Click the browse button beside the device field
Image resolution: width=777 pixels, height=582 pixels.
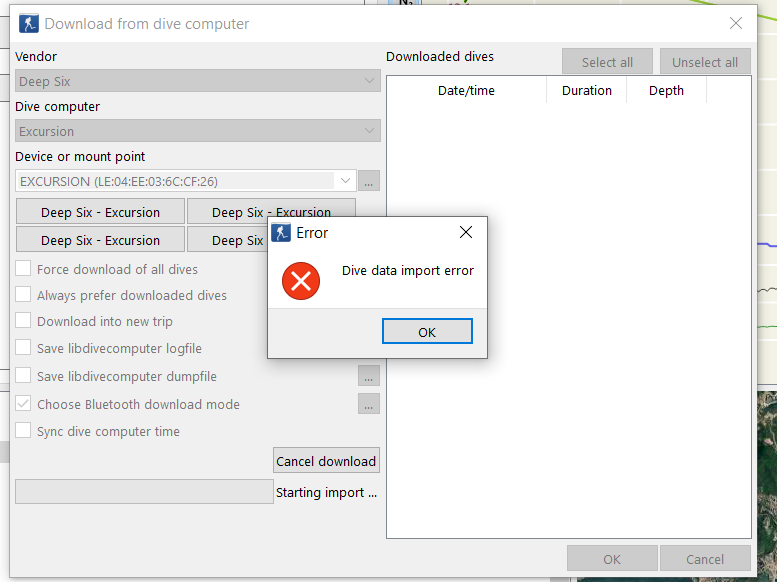(369, 181)
